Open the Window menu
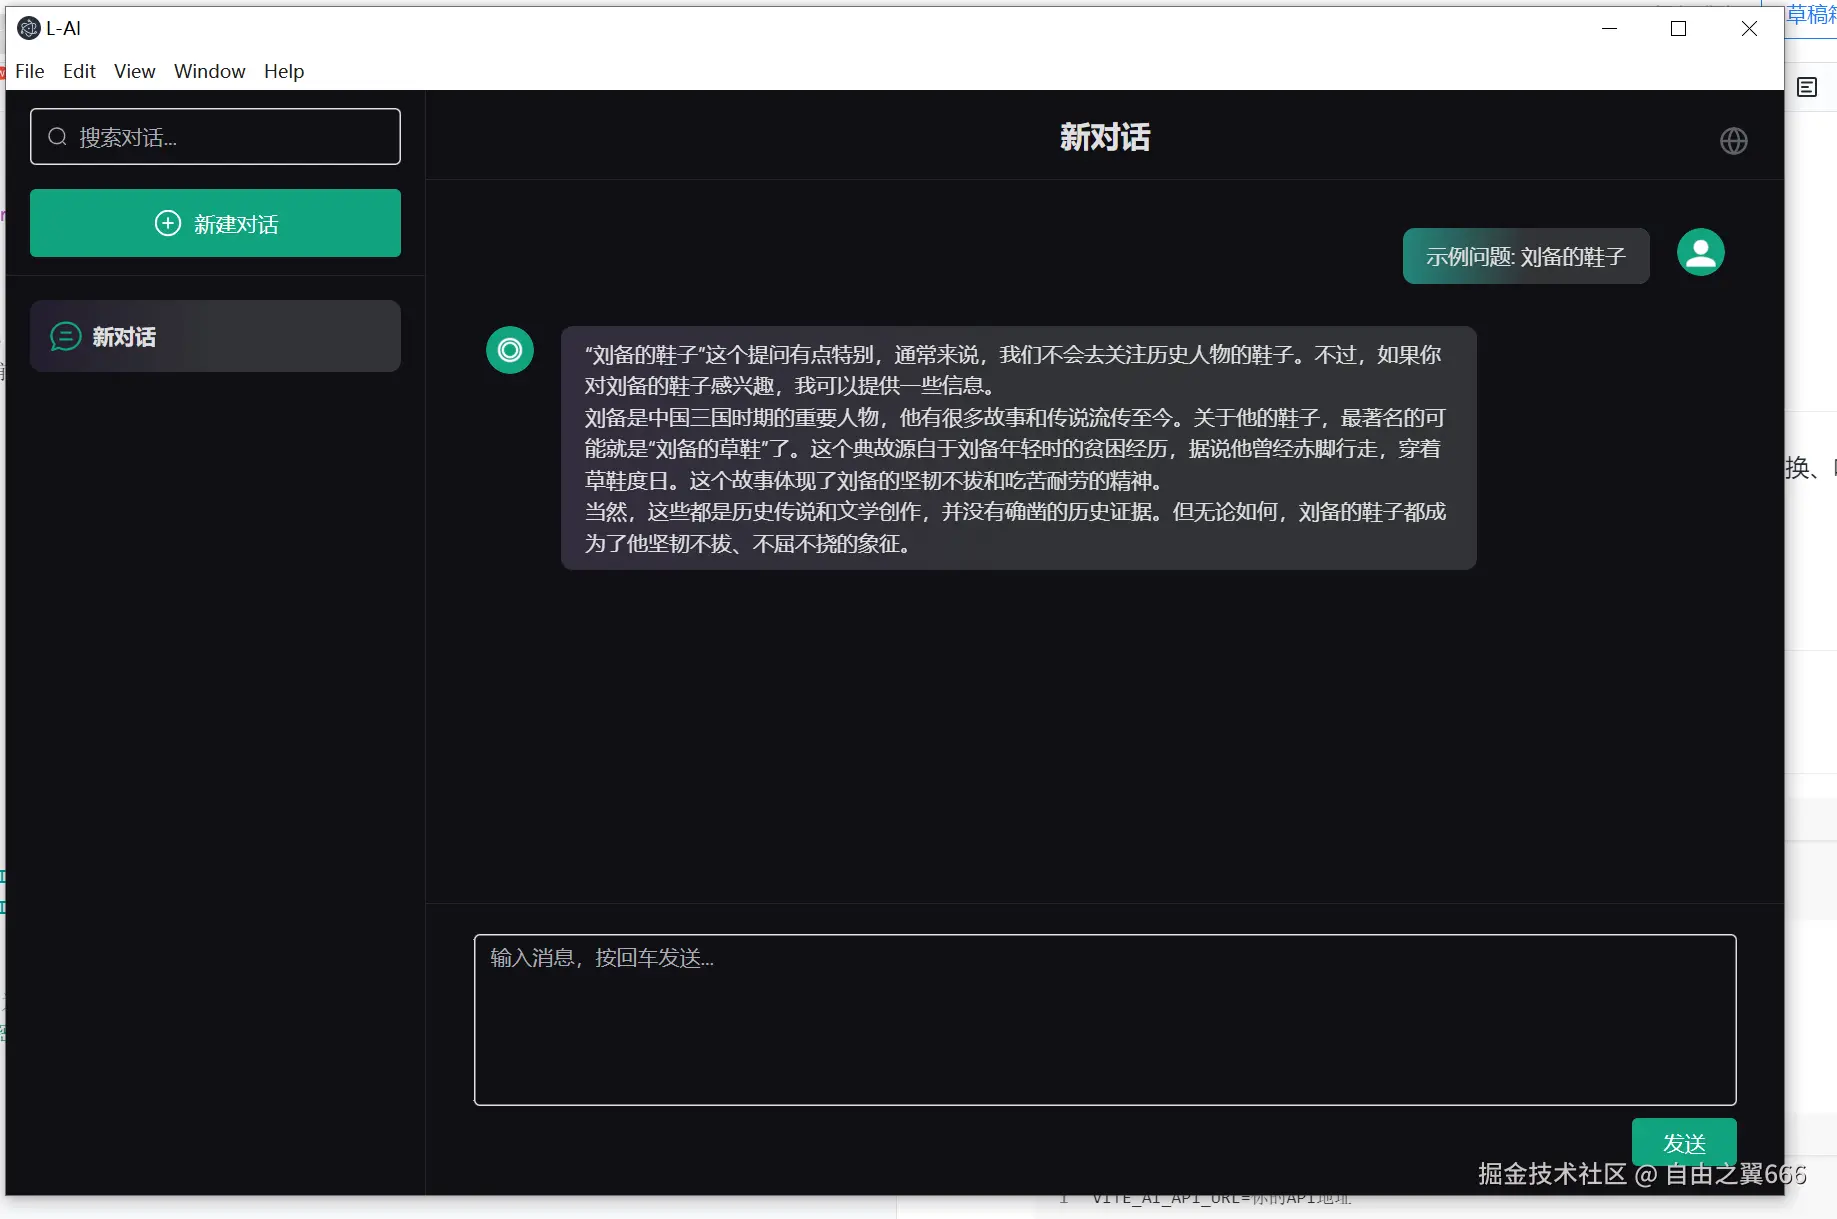This screenshot has width=1837, height=1219. coord(209,71)
